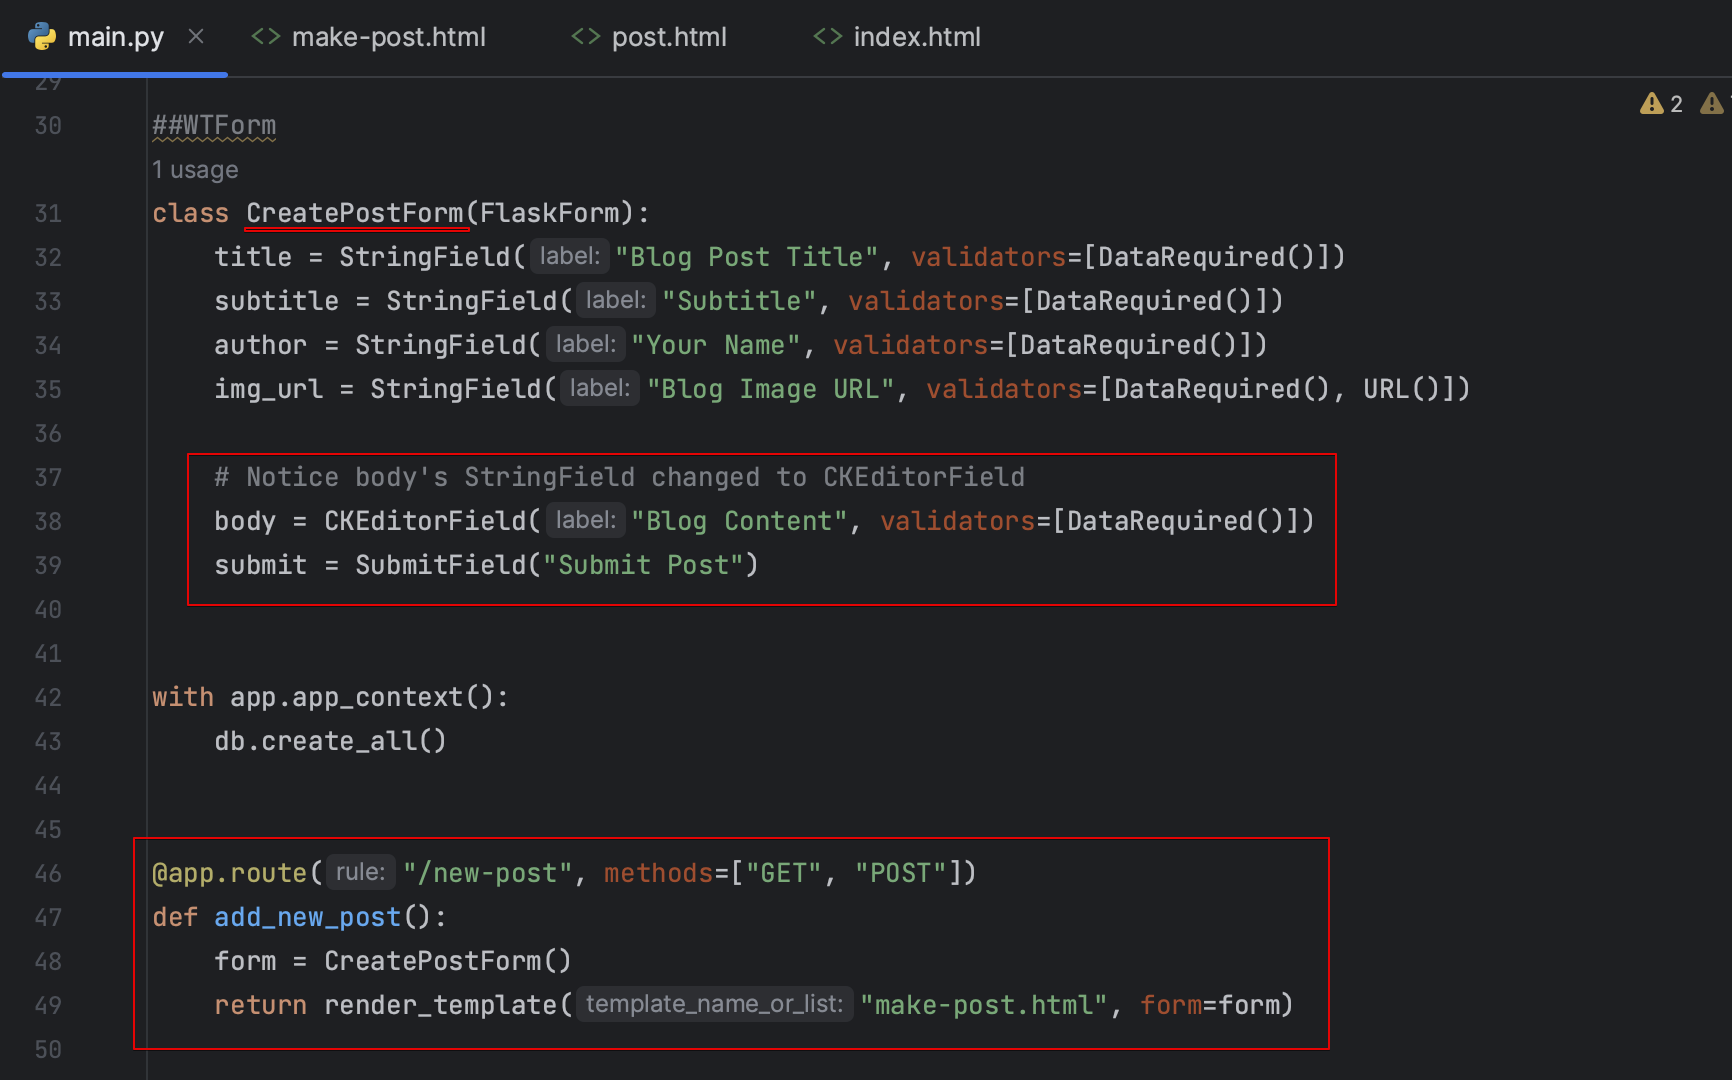The width and height of the screenshot is (1732, 1080).
Task: Click line number 31 in the gutter
Action: click(48, 213)
